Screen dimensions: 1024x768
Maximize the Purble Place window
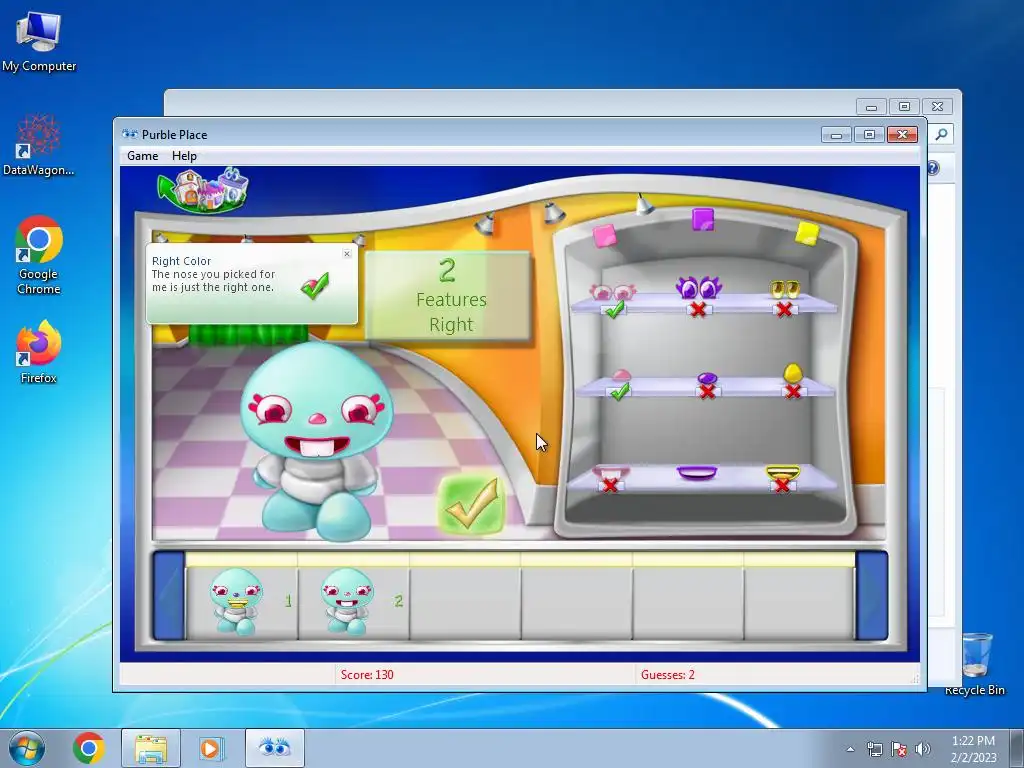pyautogui.click(x=869, y=135)
